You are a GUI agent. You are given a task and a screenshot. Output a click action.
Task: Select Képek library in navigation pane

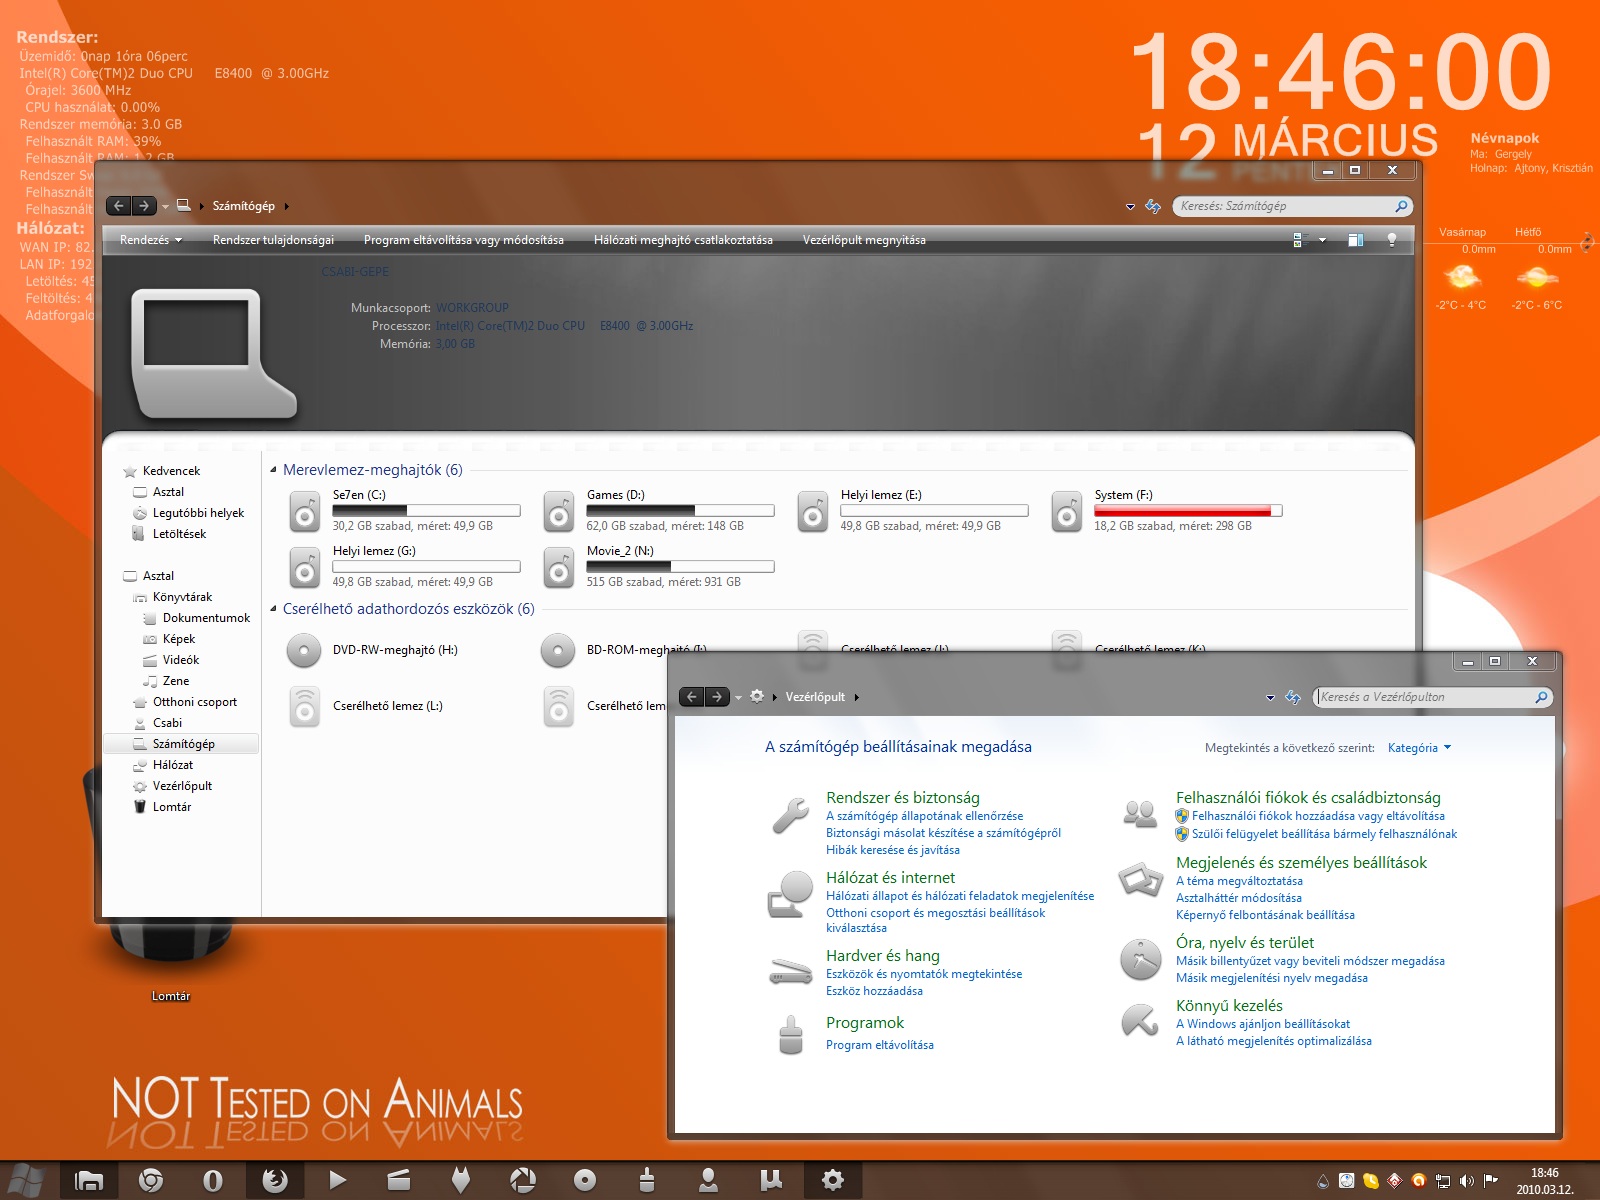point(178,639)
